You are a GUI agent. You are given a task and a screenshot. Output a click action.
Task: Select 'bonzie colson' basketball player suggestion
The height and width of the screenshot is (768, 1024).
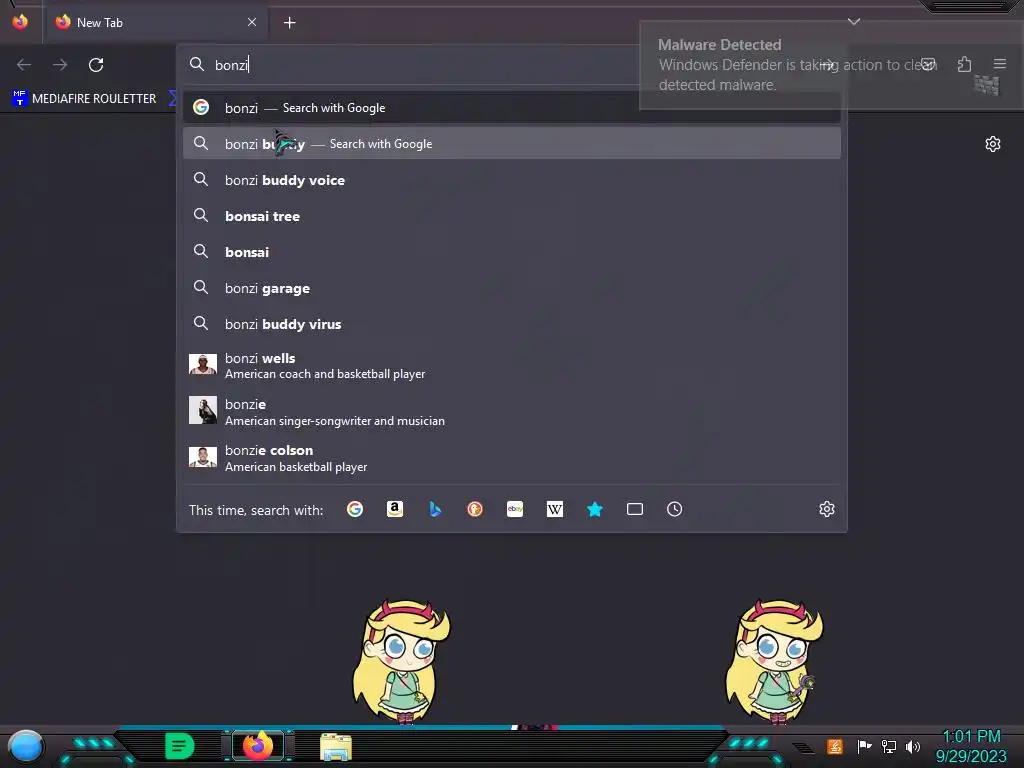pos(511,458)
